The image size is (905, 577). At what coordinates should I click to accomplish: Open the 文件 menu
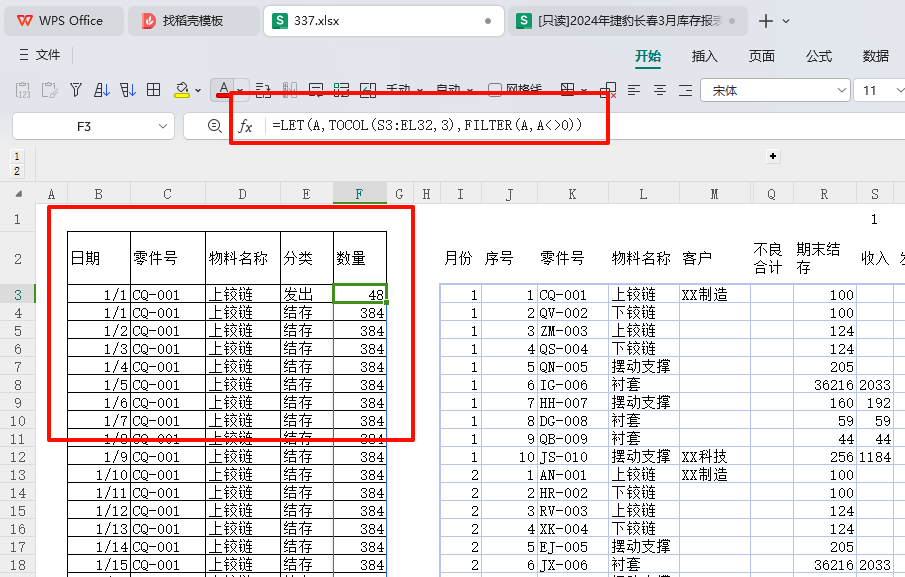(x=40, y=55)
